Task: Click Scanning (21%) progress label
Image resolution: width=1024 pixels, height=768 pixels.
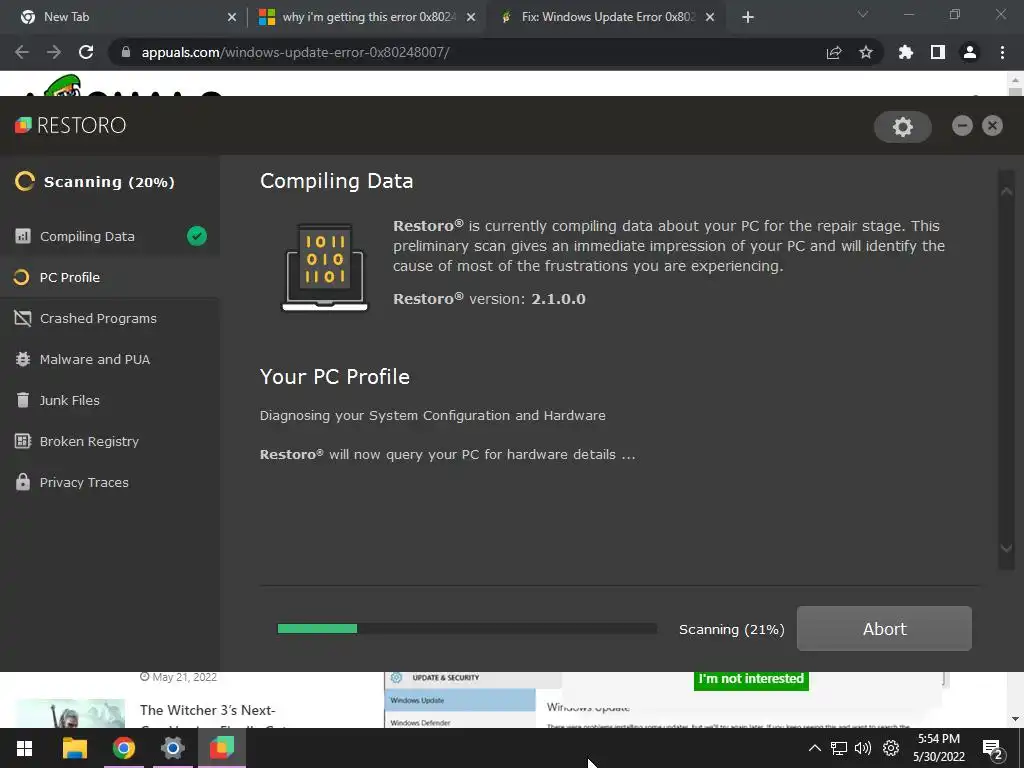Action: pyautogui.click(x=731, y=630)
